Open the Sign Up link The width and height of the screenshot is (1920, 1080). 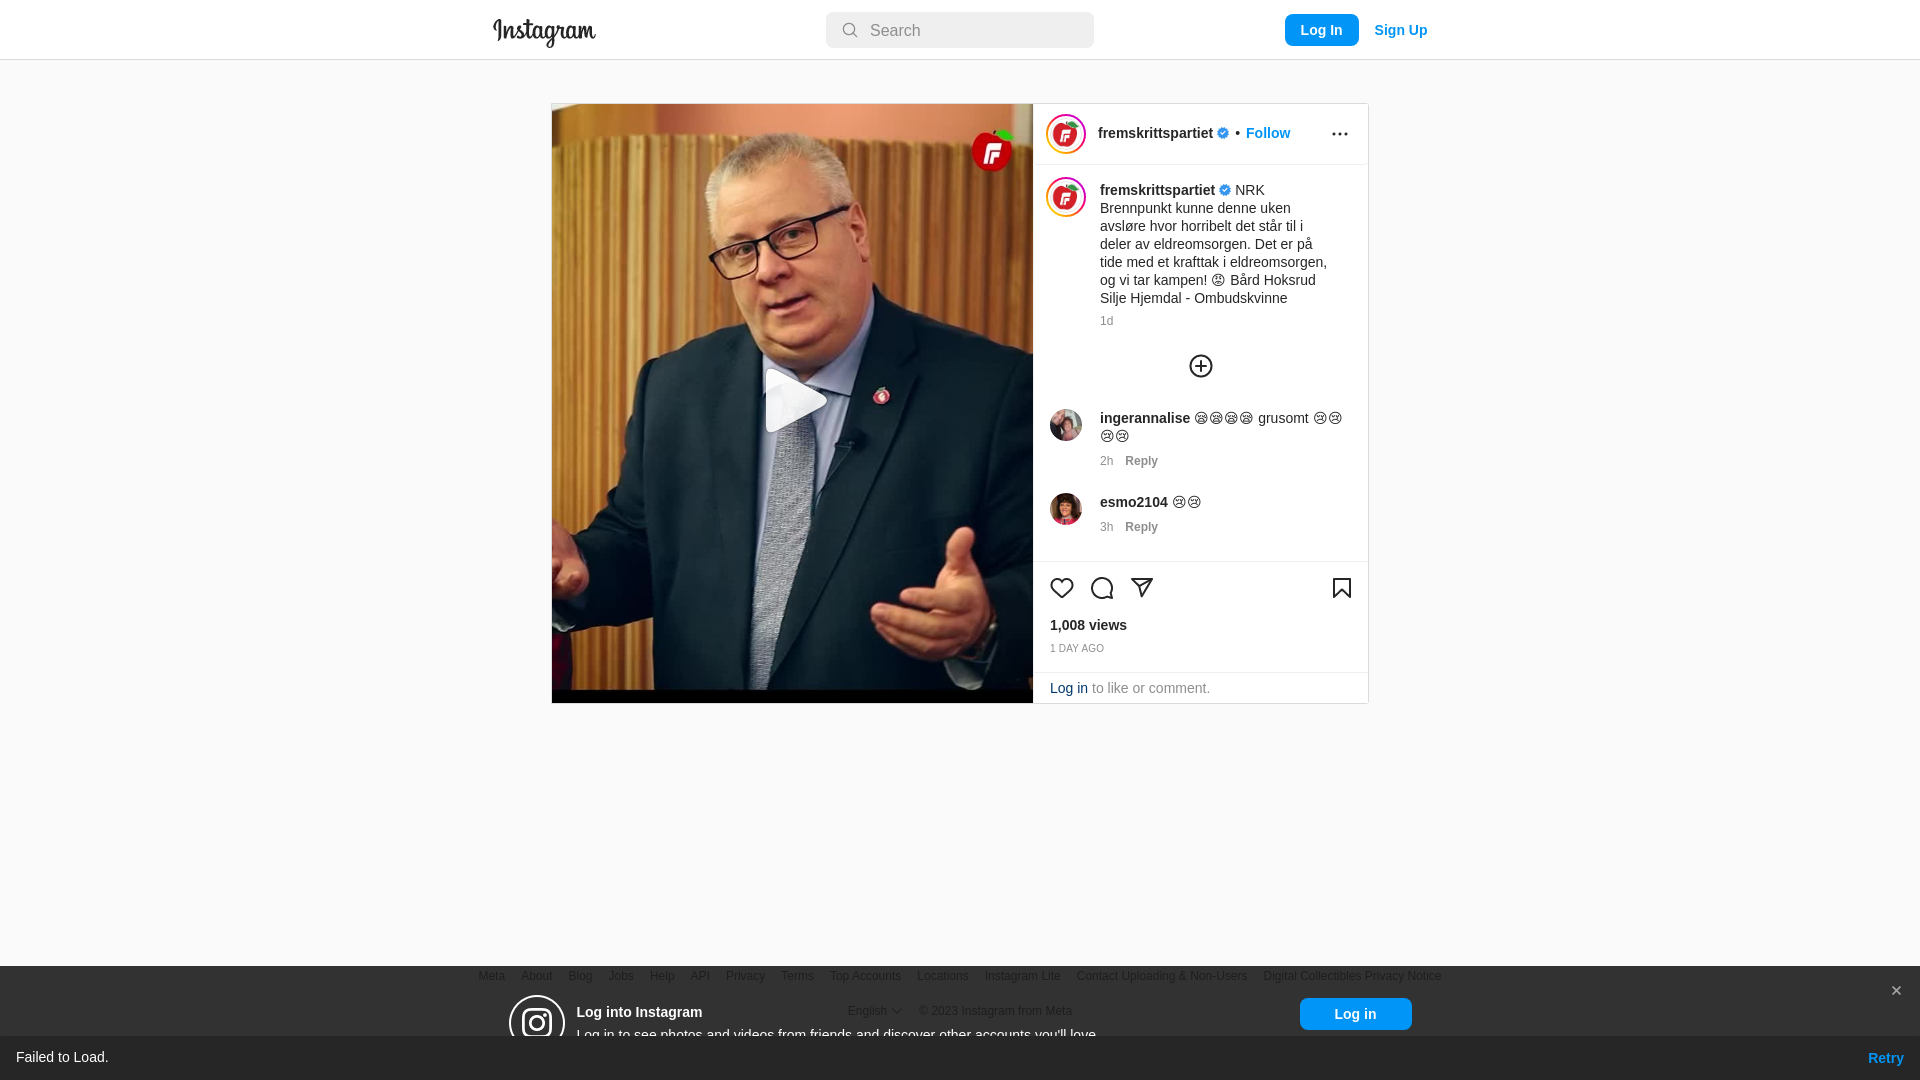coord(1401,30)
